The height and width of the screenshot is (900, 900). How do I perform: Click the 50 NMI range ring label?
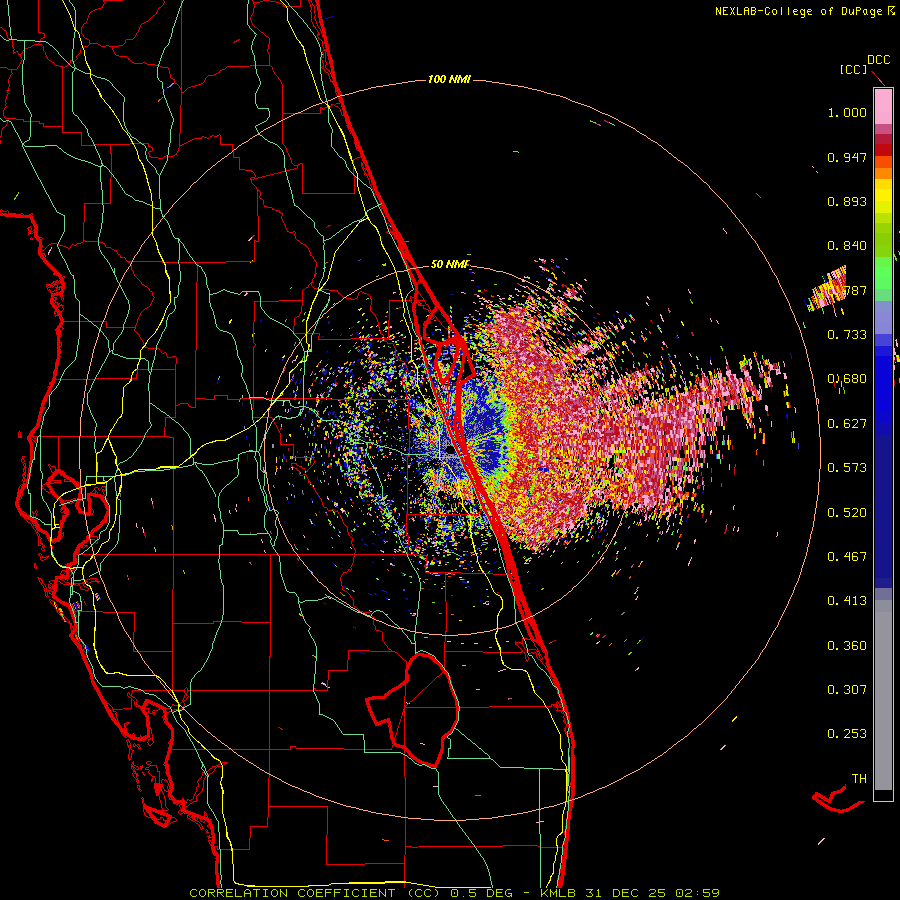click(x=450, y=264)
